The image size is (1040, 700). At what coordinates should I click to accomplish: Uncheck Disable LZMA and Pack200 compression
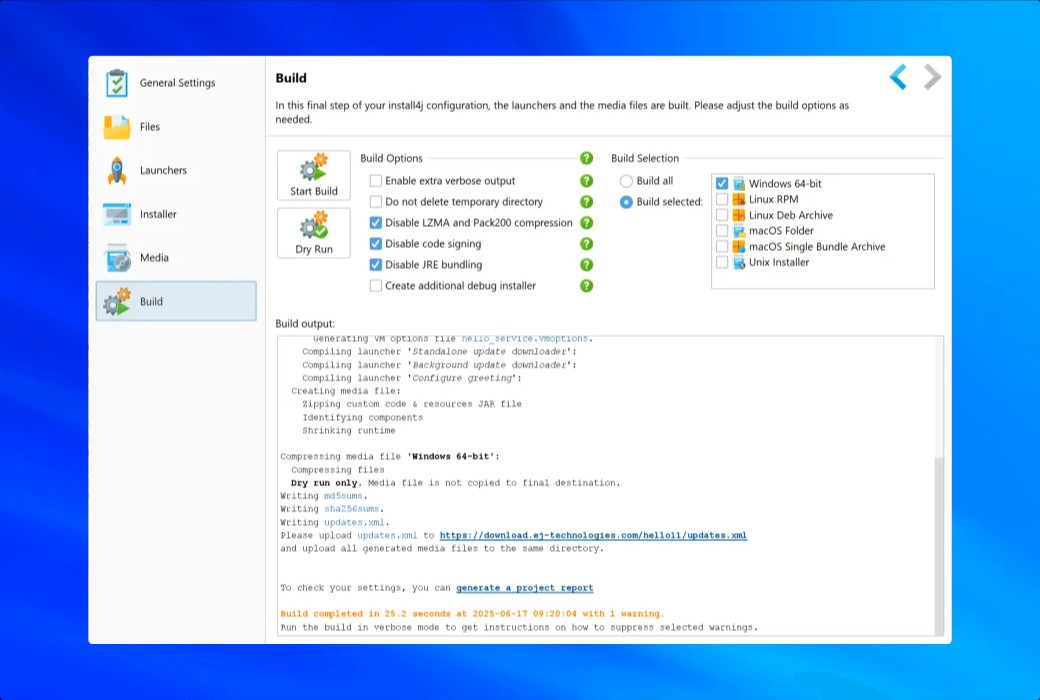tap(375, 223)
